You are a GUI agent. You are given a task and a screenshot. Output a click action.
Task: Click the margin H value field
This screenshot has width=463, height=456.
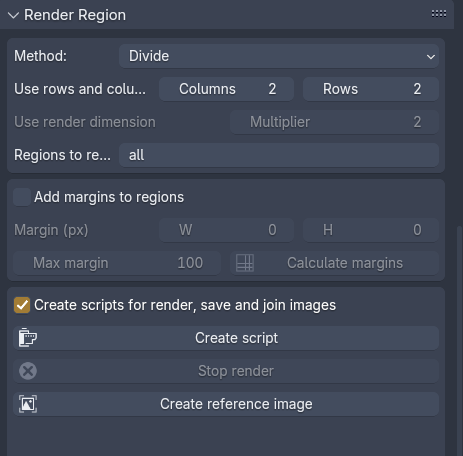click(371, 230)
